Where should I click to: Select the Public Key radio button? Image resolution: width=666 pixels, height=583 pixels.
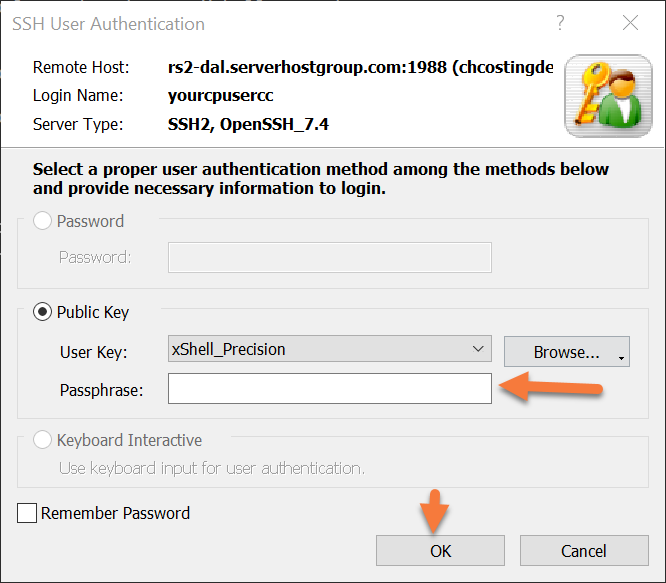point(43,312)
